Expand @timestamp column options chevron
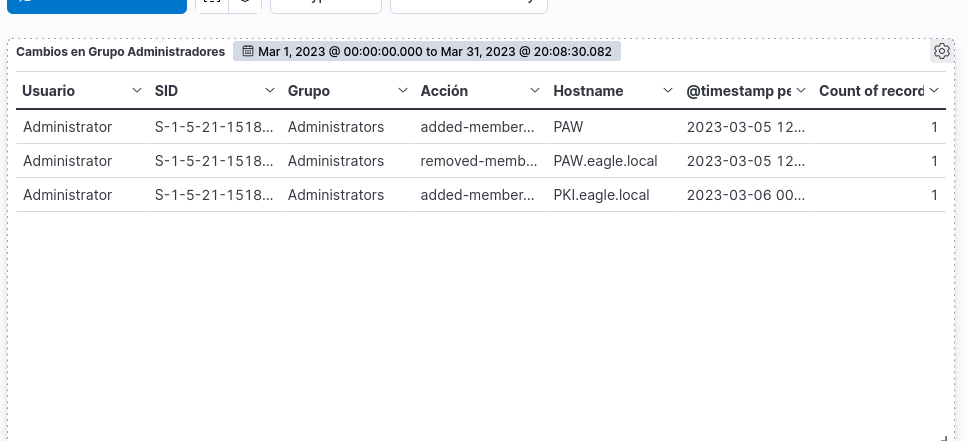Viewport: 967px width, 441px height. (801, 91)
